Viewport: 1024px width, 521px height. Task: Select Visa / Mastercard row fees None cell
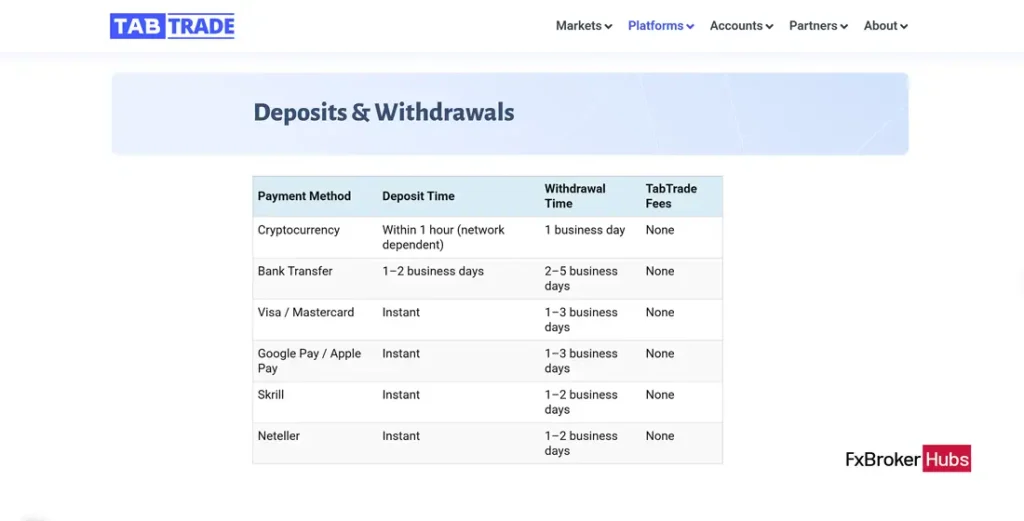(x=660, y=312)
